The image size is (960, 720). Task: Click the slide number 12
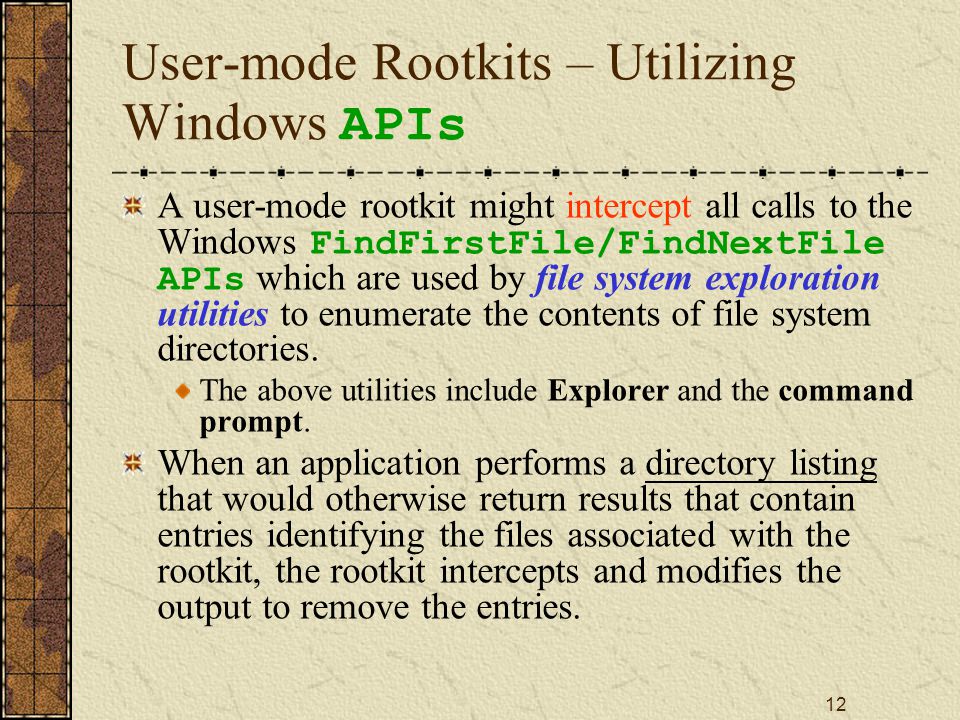coord(836,703)
